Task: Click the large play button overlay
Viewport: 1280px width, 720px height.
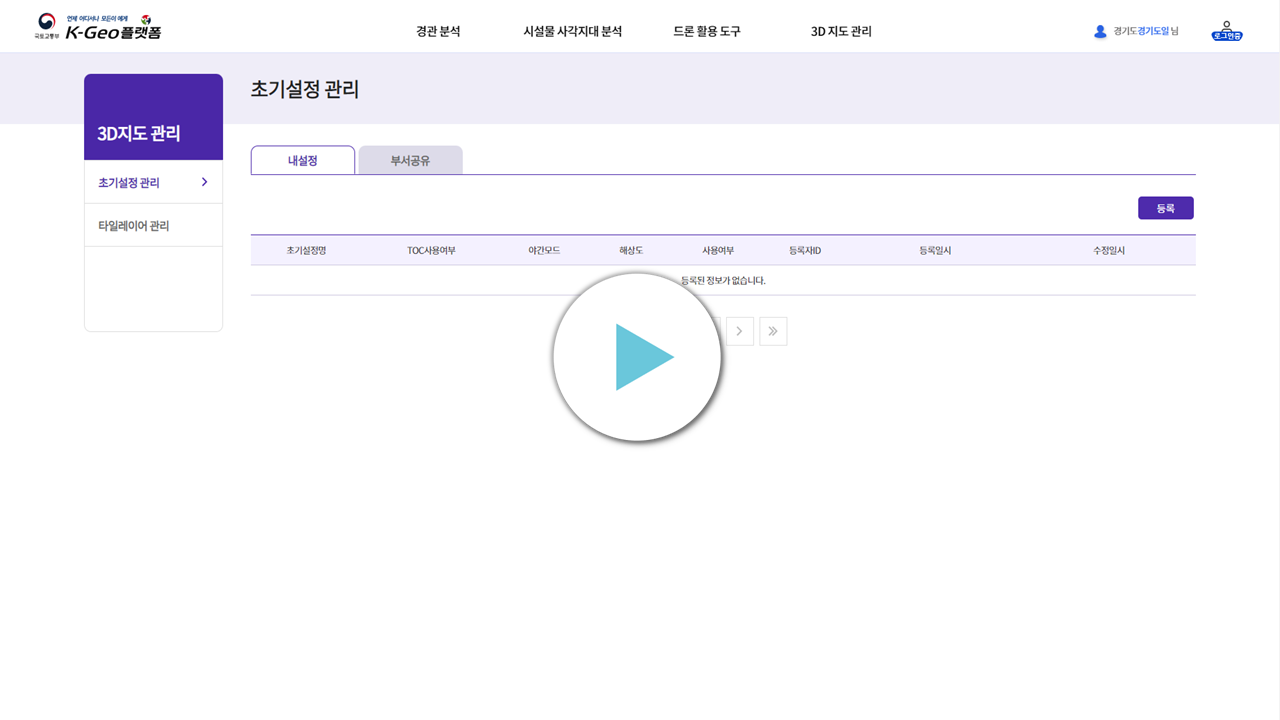Action: [x=637, y=356]
